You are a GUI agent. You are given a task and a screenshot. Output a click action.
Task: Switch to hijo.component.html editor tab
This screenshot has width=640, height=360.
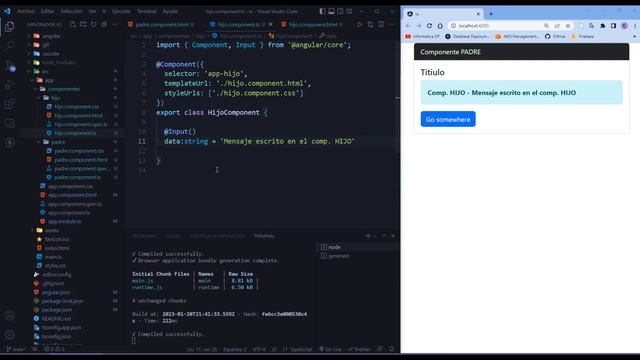click(313, 24)
